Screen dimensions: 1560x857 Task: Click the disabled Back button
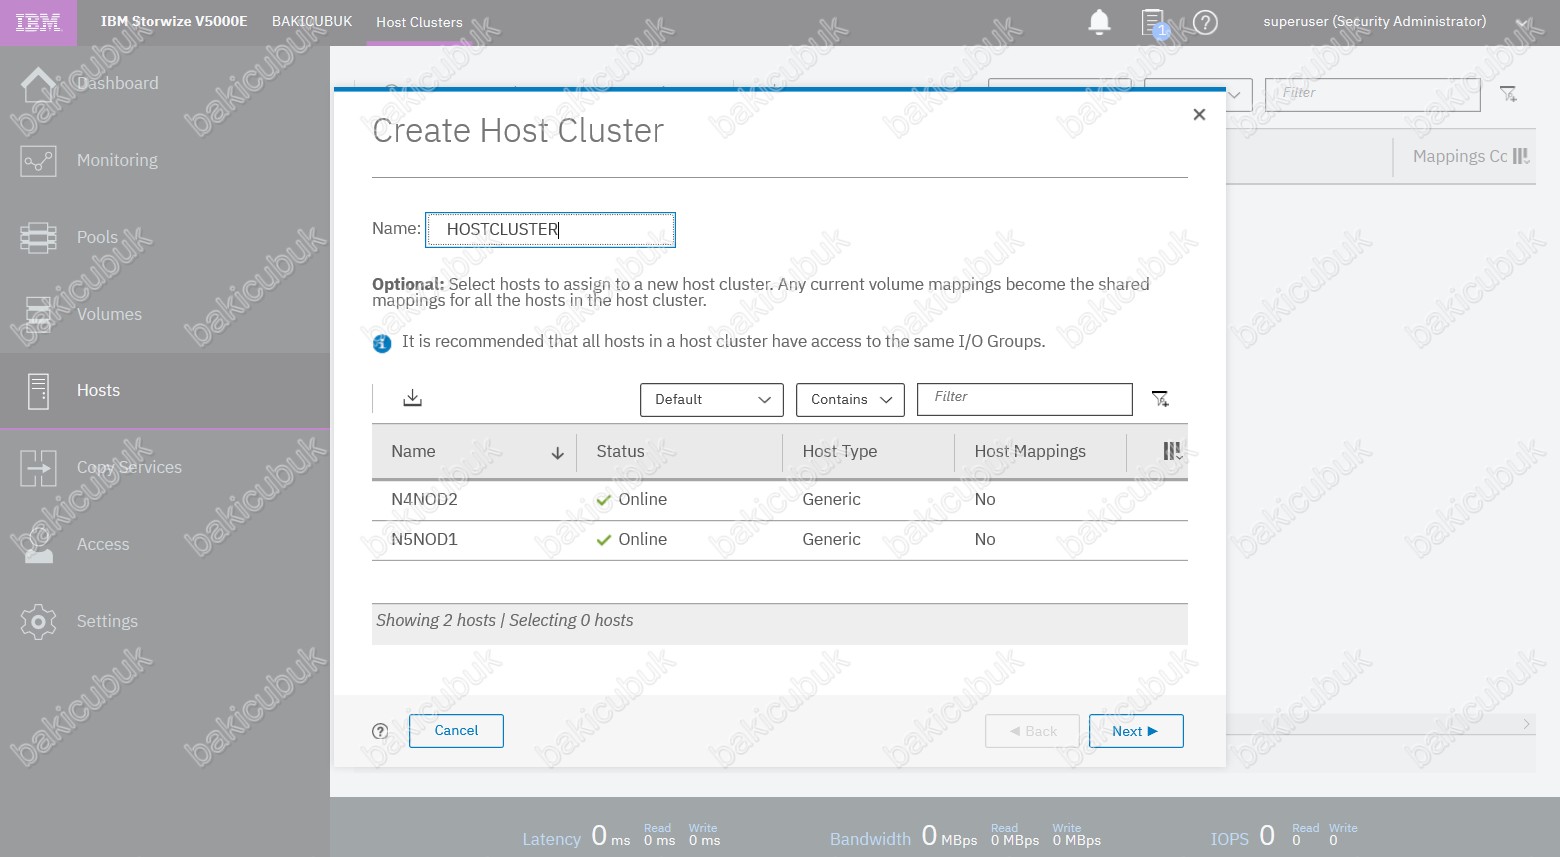click(1032, 731)
